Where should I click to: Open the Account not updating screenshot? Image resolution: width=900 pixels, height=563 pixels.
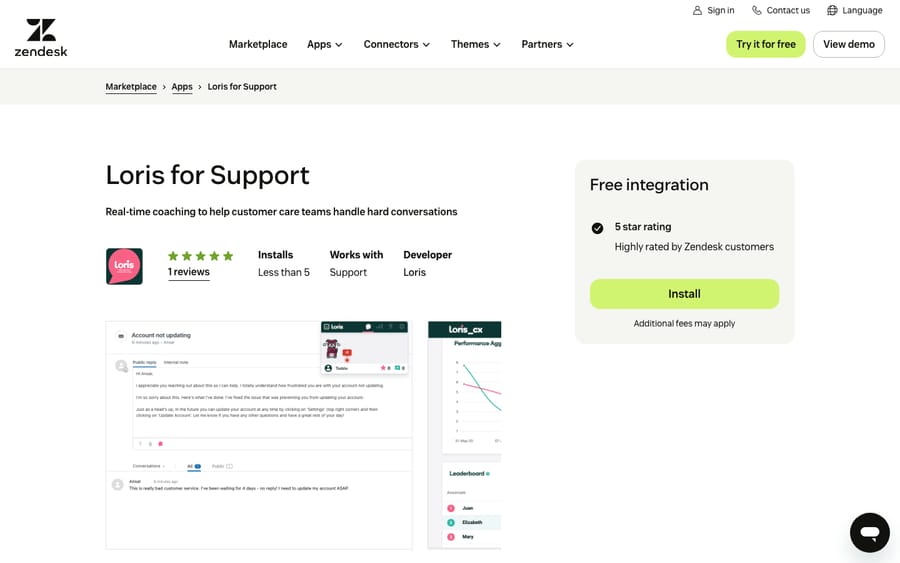click(259, 435)
